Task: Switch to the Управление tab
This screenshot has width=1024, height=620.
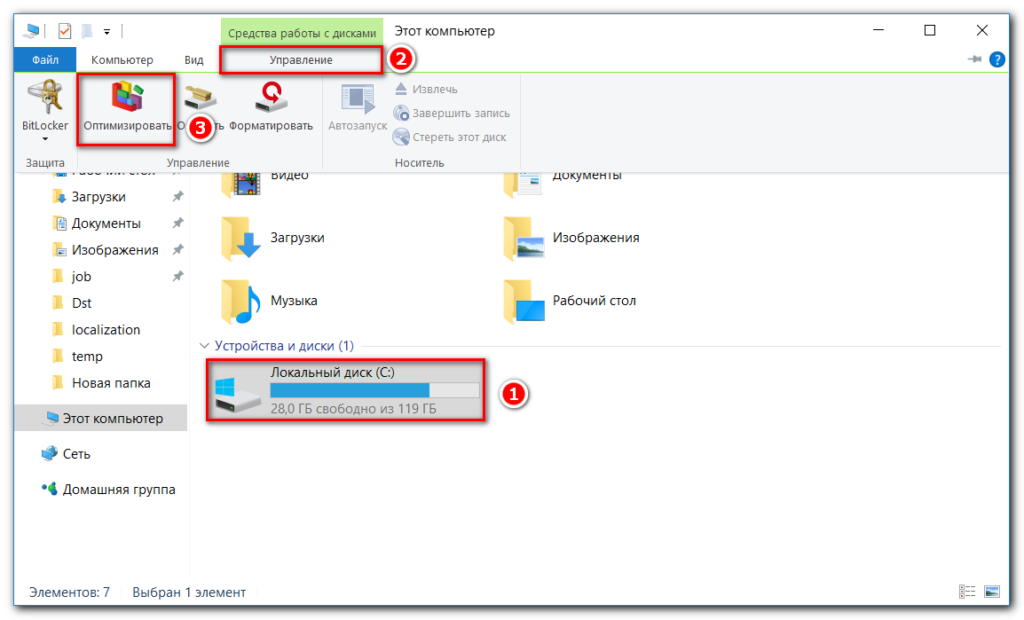Action: click(300, 60)
